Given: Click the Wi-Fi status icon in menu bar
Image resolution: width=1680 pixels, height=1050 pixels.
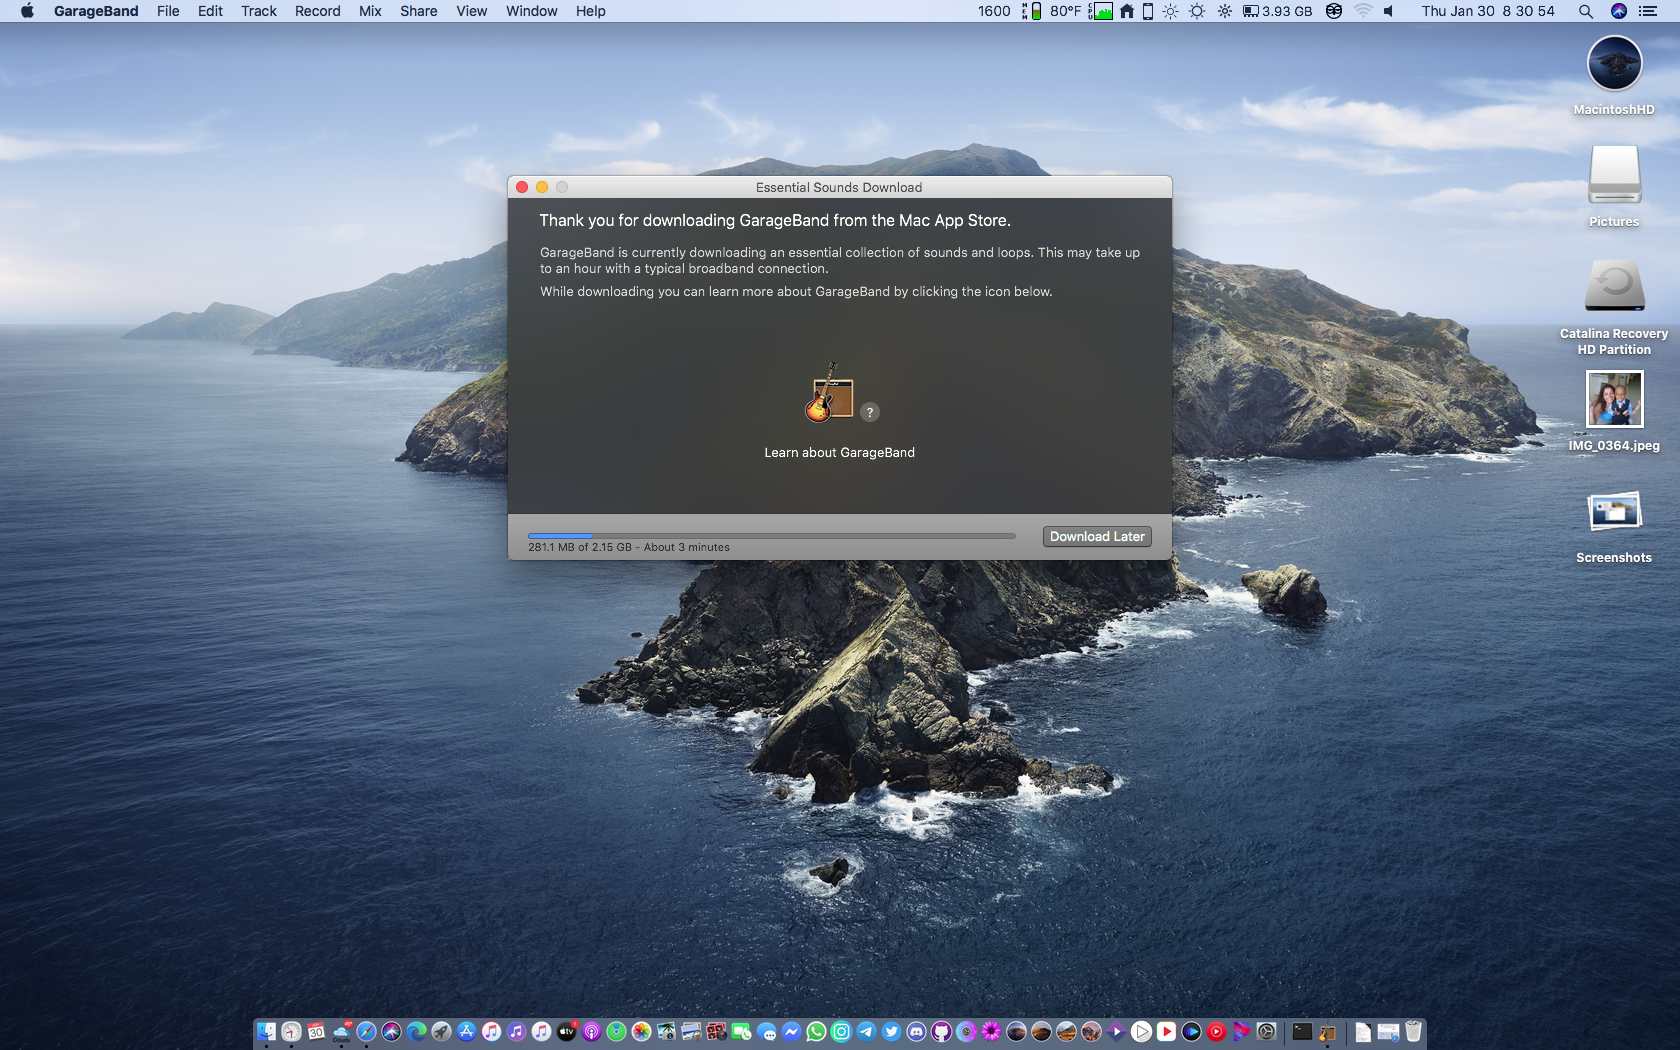Looking at the screenshot, I should point(1363,11).
